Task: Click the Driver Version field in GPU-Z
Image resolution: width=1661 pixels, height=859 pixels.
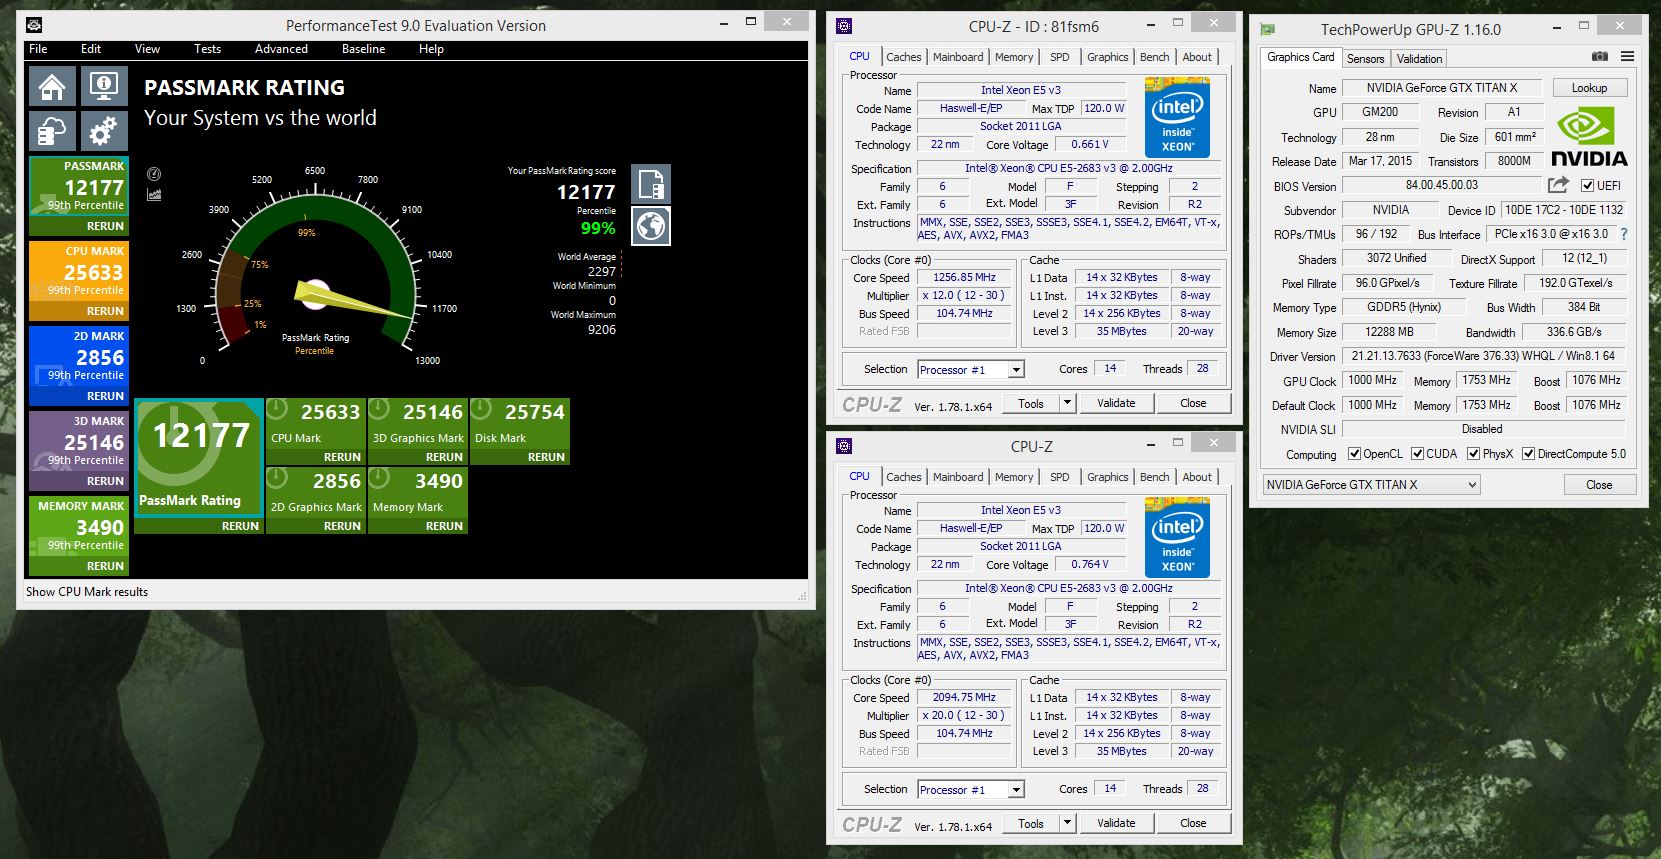Action: 1482,356
